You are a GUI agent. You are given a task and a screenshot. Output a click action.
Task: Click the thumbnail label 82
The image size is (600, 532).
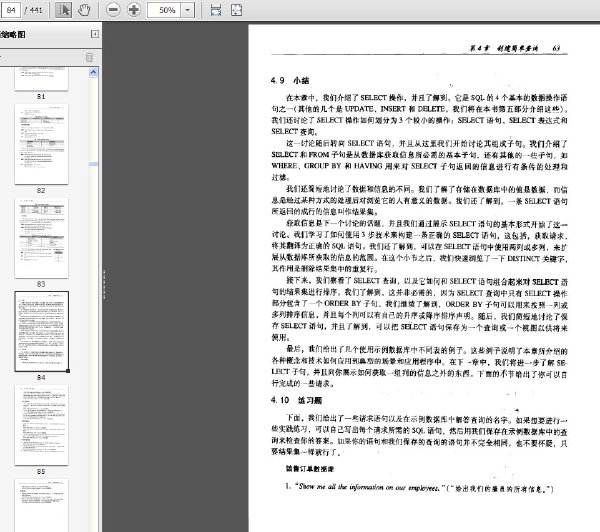(x=41, y=191)
